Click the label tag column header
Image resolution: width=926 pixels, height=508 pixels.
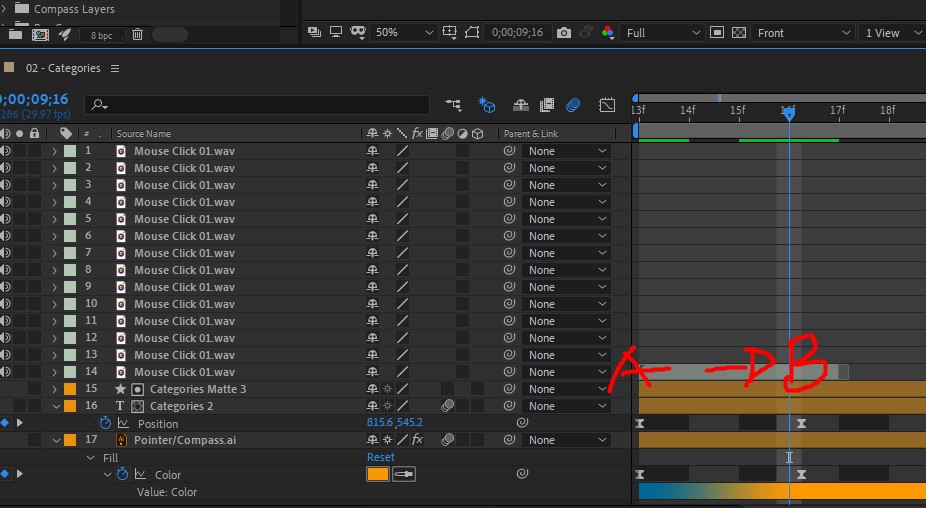66,133
